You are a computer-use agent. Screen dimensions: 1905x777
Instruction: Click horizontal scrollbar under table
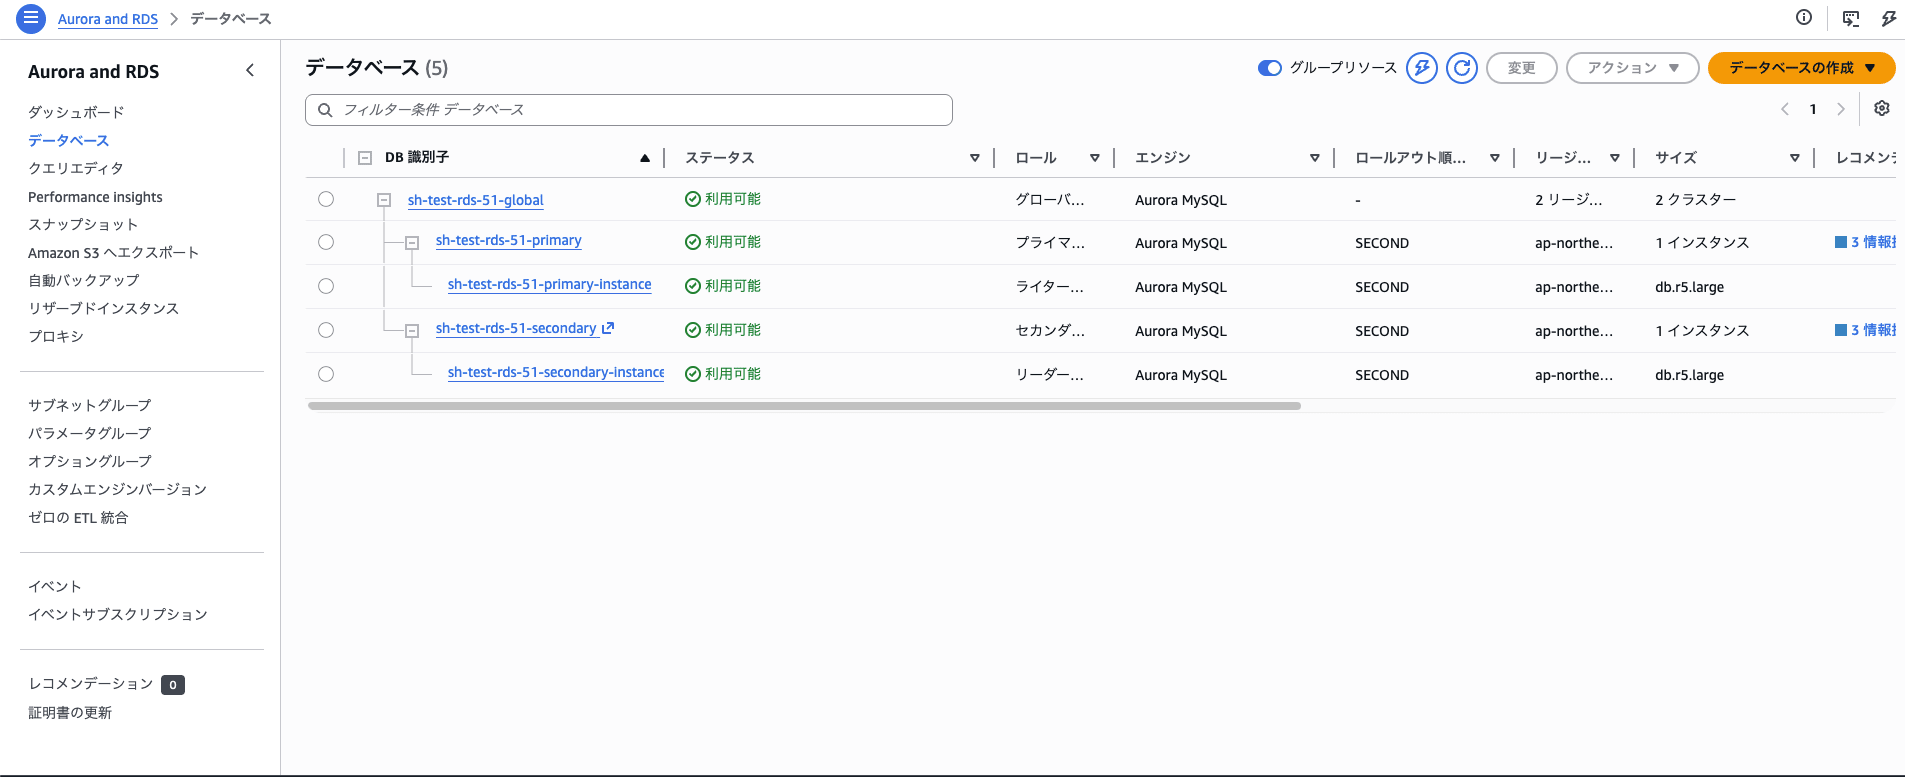coord(804,406)
